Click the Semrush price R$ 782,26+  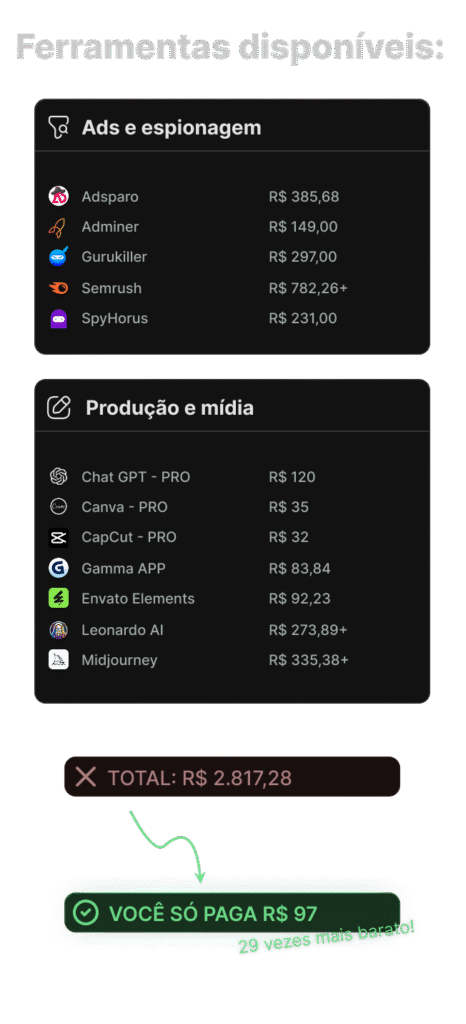(308, 288)
